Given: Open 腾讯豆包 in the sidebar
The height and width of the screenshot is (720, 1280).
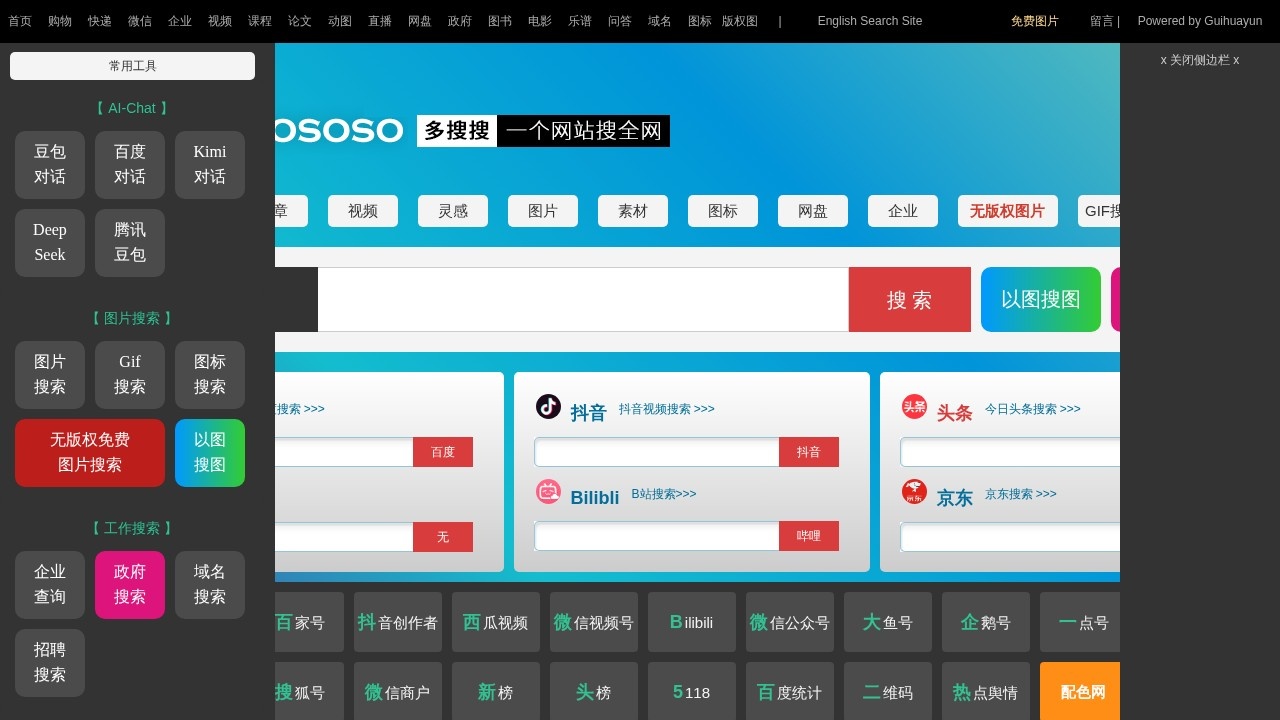Looking at the screenshot, I should pyautogui.click(x=130, y=243).
